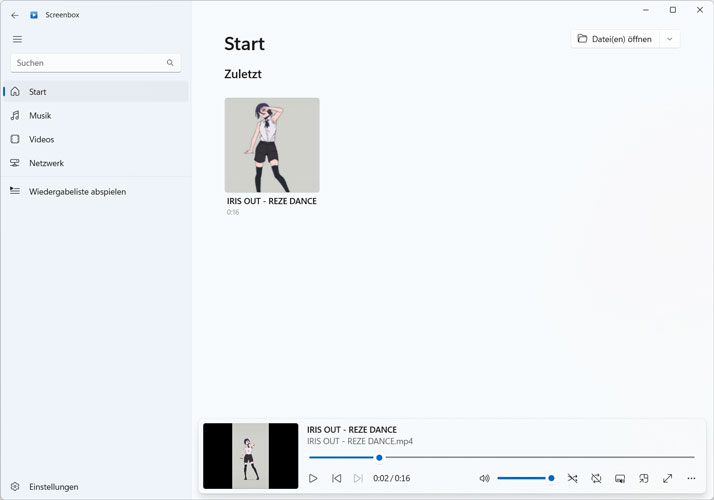Screen dimensions: 714x500
Task: Go to the Videos section
Action: [41, 140]
